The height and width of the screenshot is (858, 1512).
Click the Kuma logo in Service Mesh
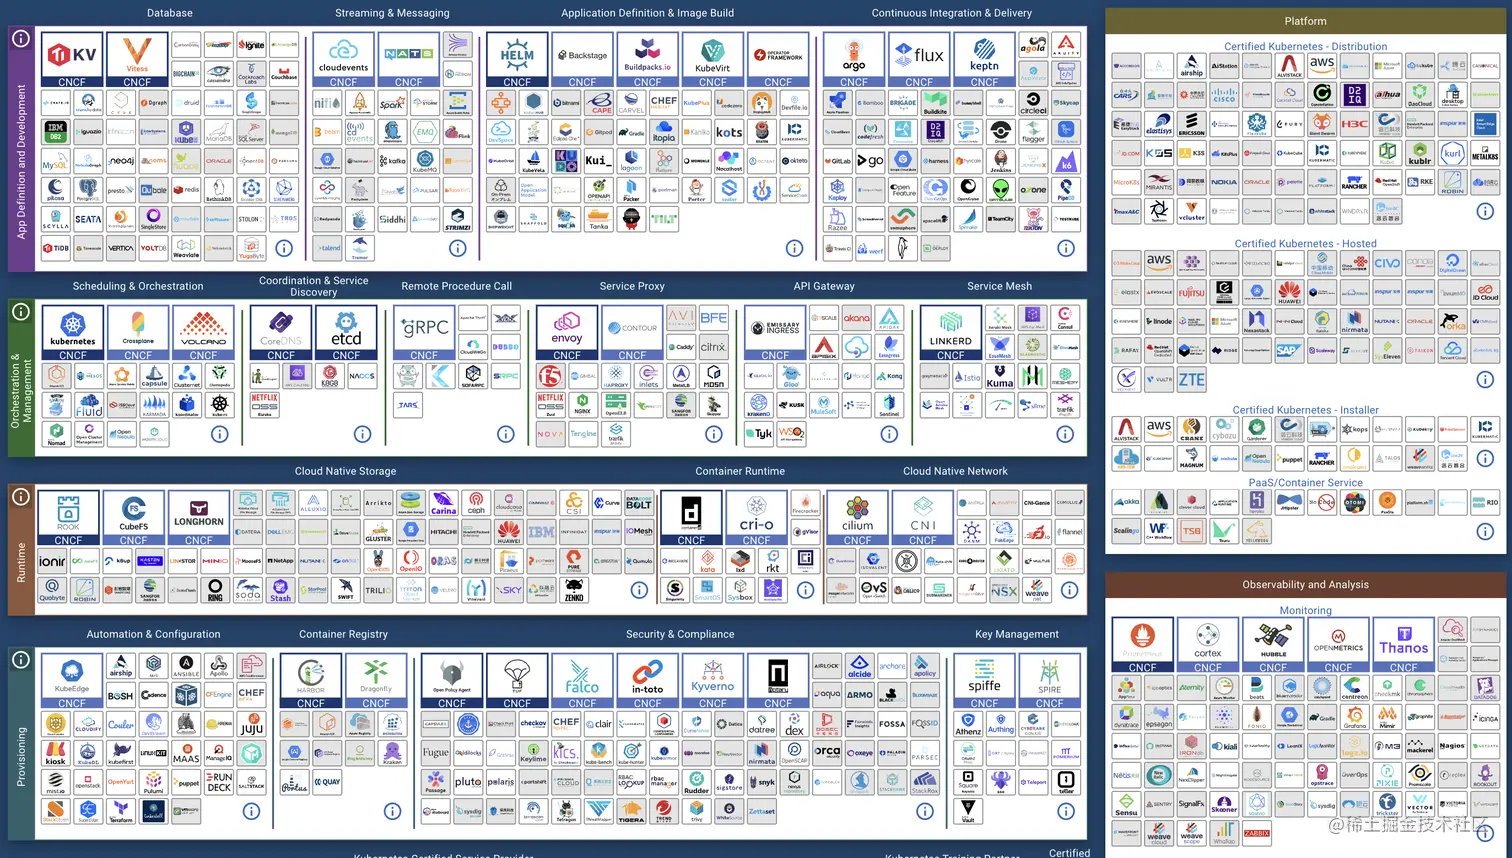1000,376
